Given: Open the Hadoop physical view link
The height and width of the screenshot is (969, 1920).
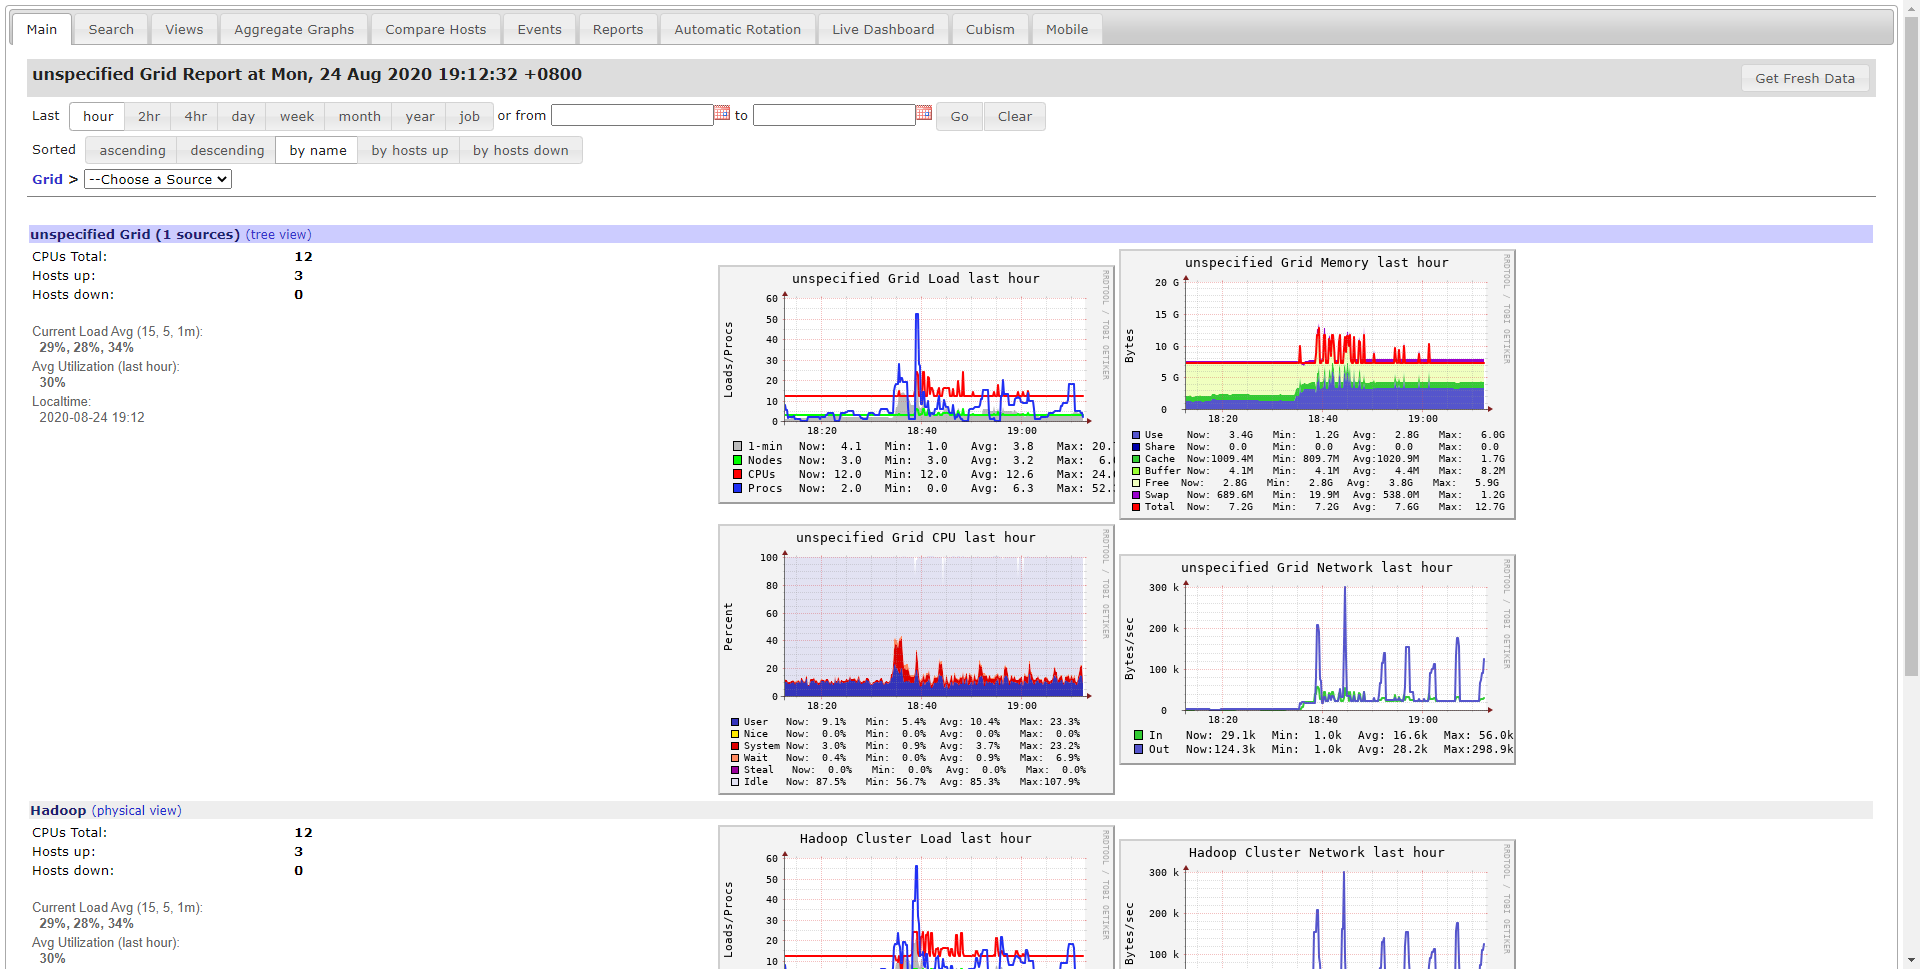Looking at the screenshot, I should pos(137,811).
